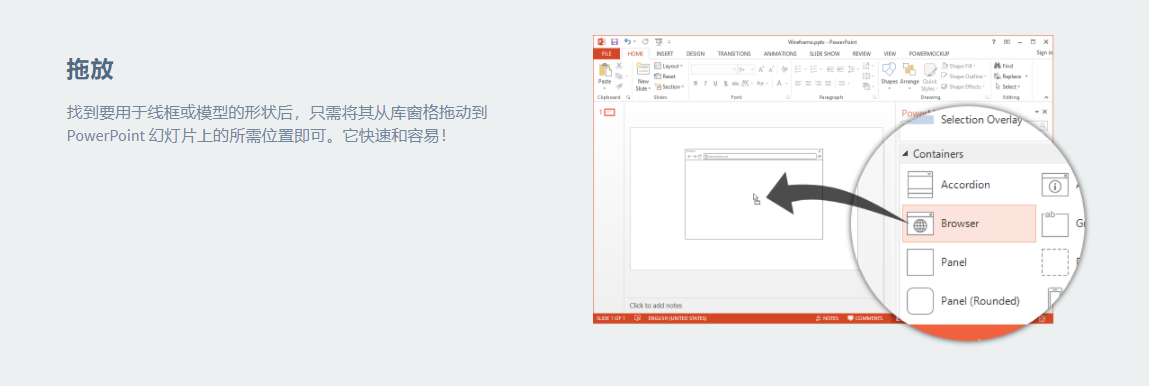Toggle Underline formatting

coord(715,83)
